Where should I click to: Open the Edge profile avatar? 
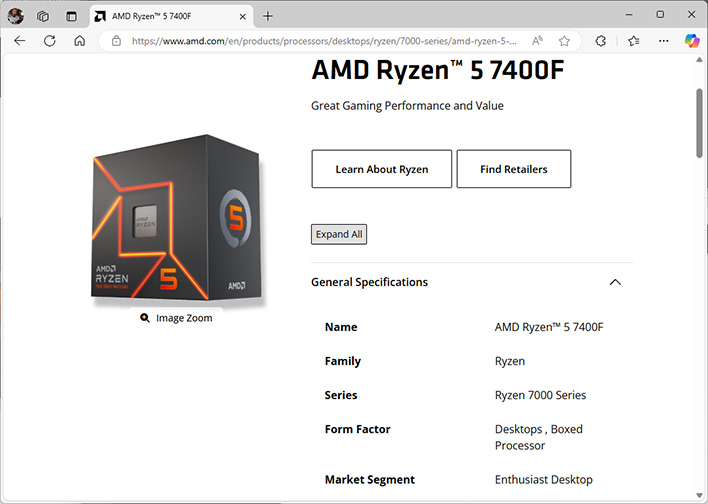coord(15,16)
